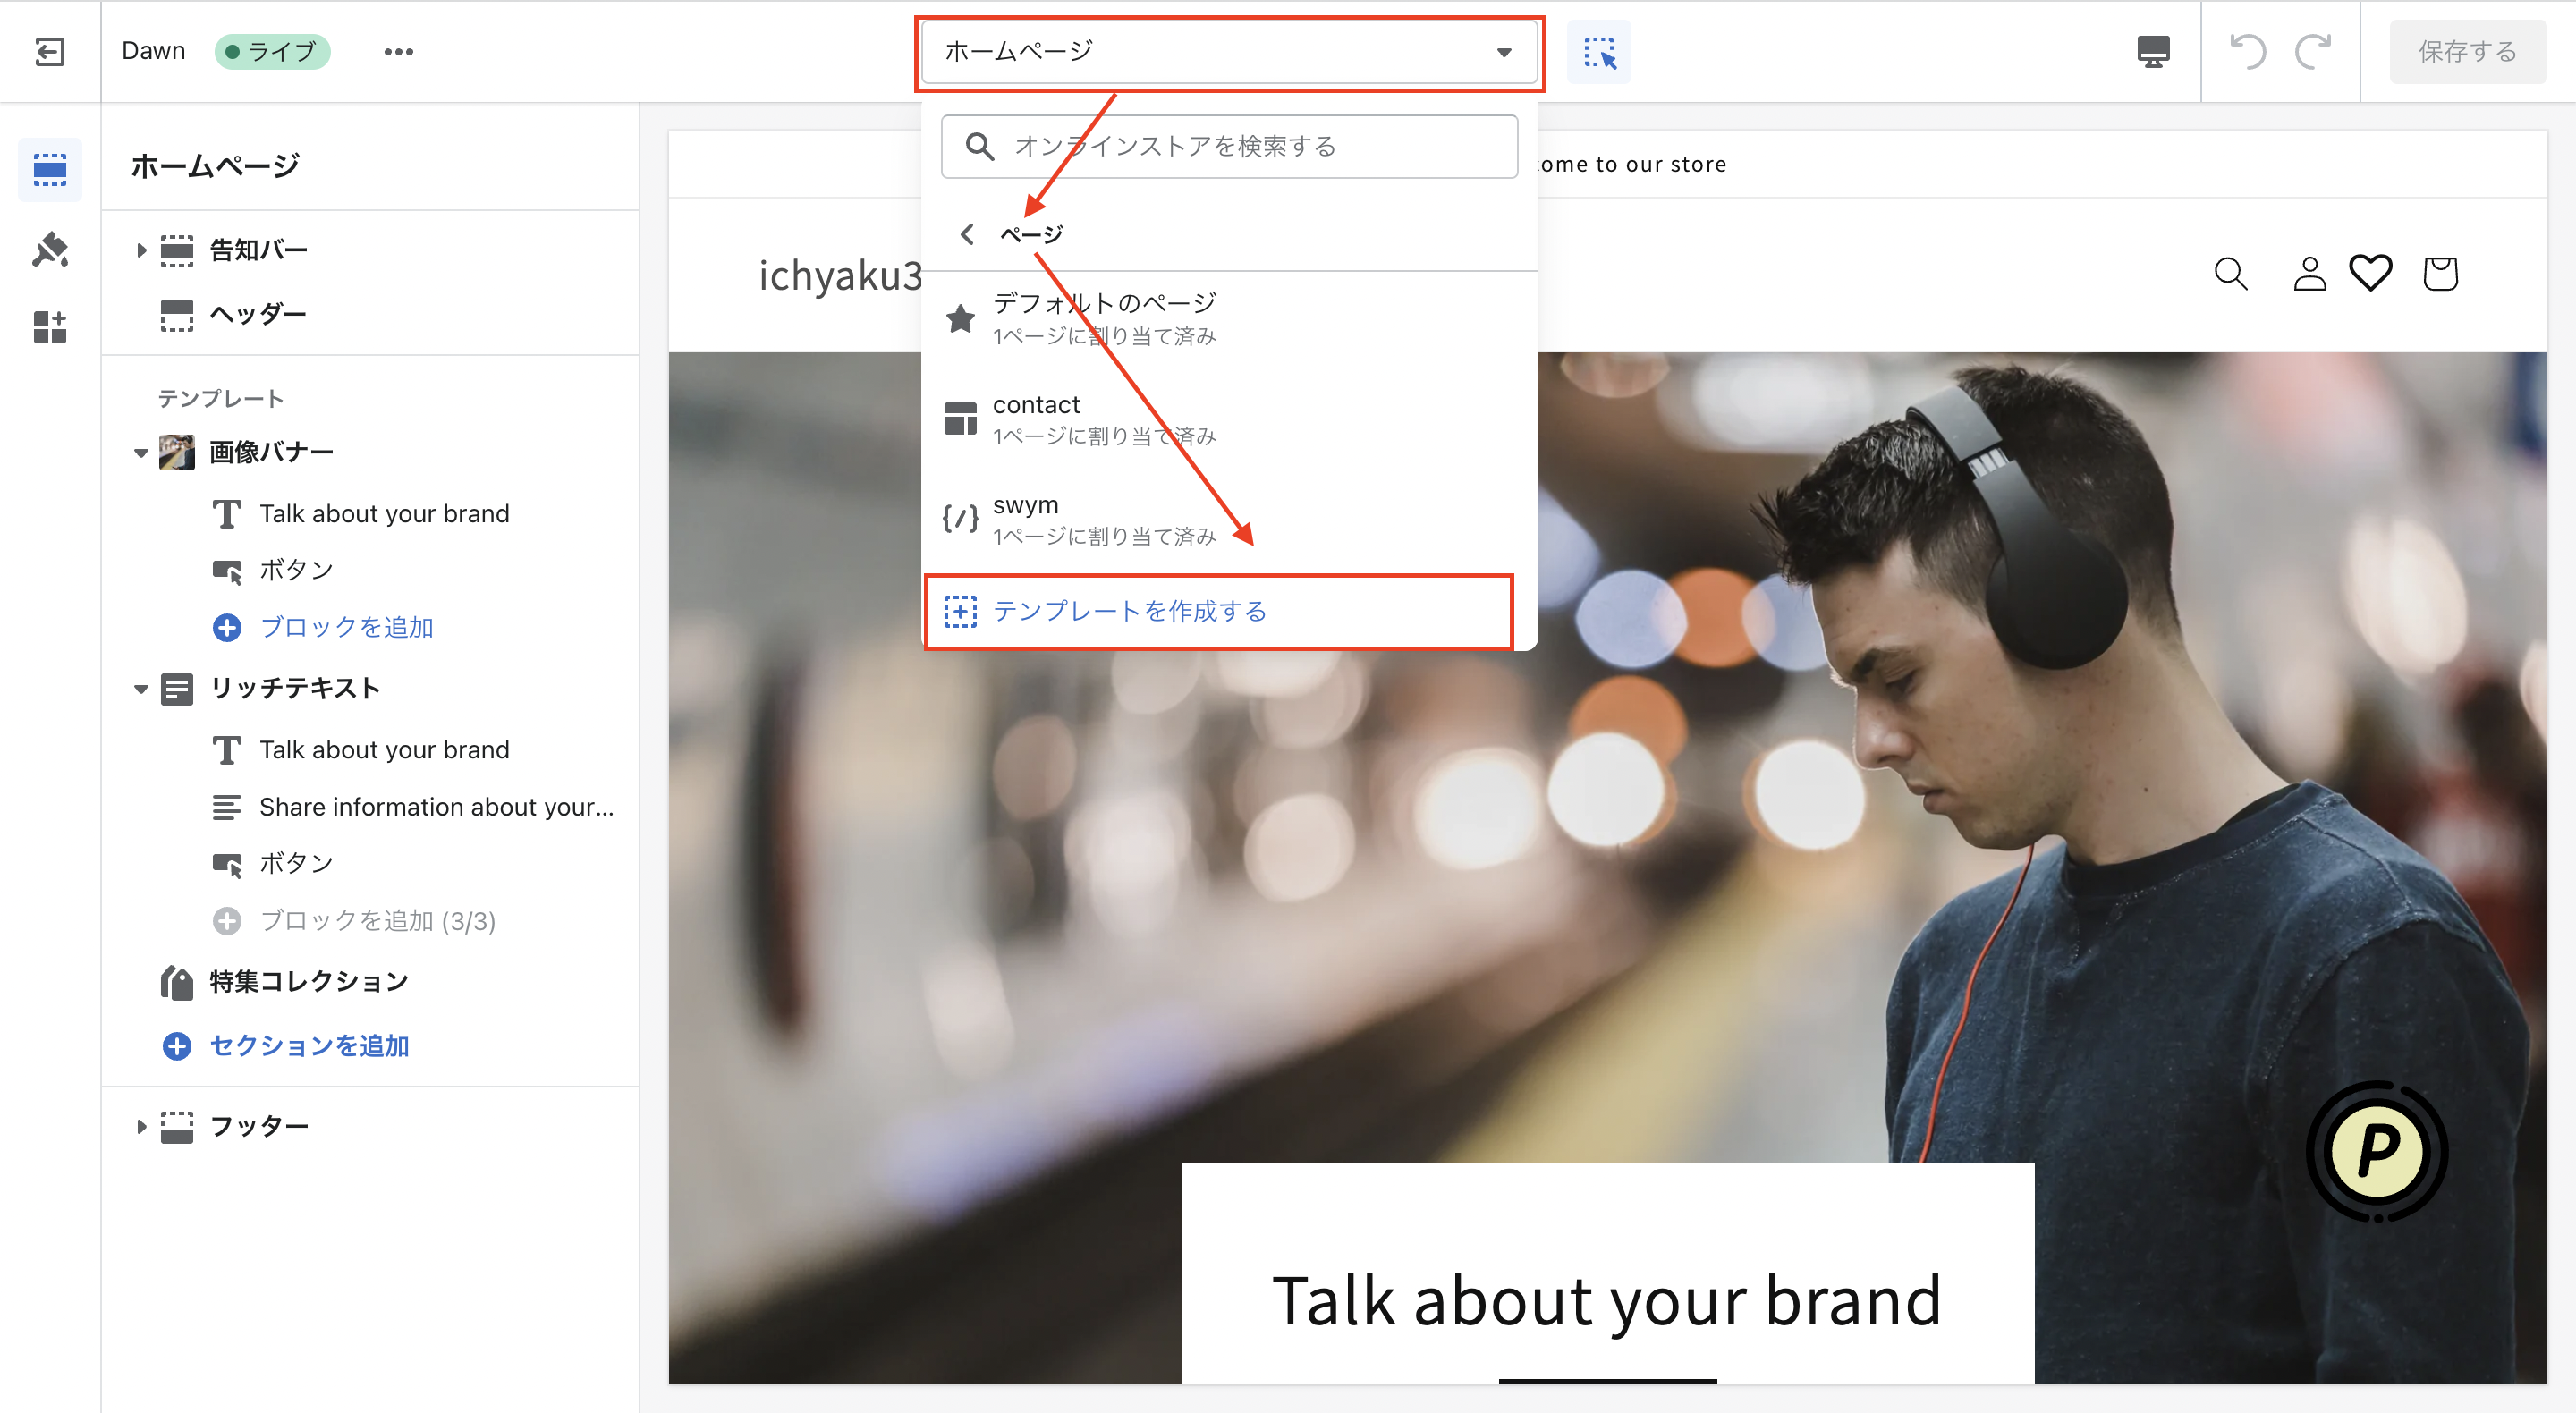Click the round P points badge
This screenshot has width=2576, height=1413.
(x=2377, y=1151)
